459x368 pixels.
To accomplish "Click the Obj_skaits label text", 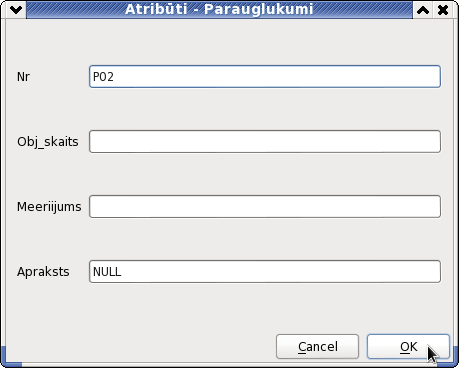I will point(48,142).
